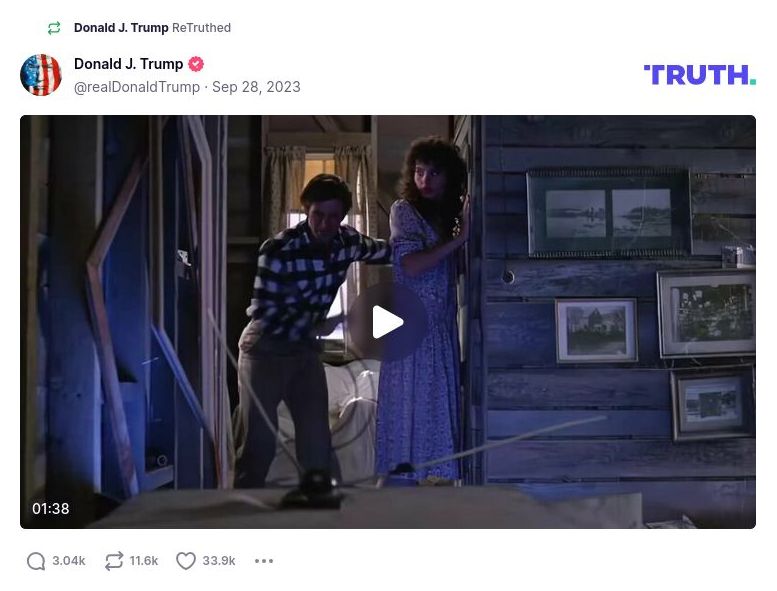Like the post with the heart icon

(186, 561)
